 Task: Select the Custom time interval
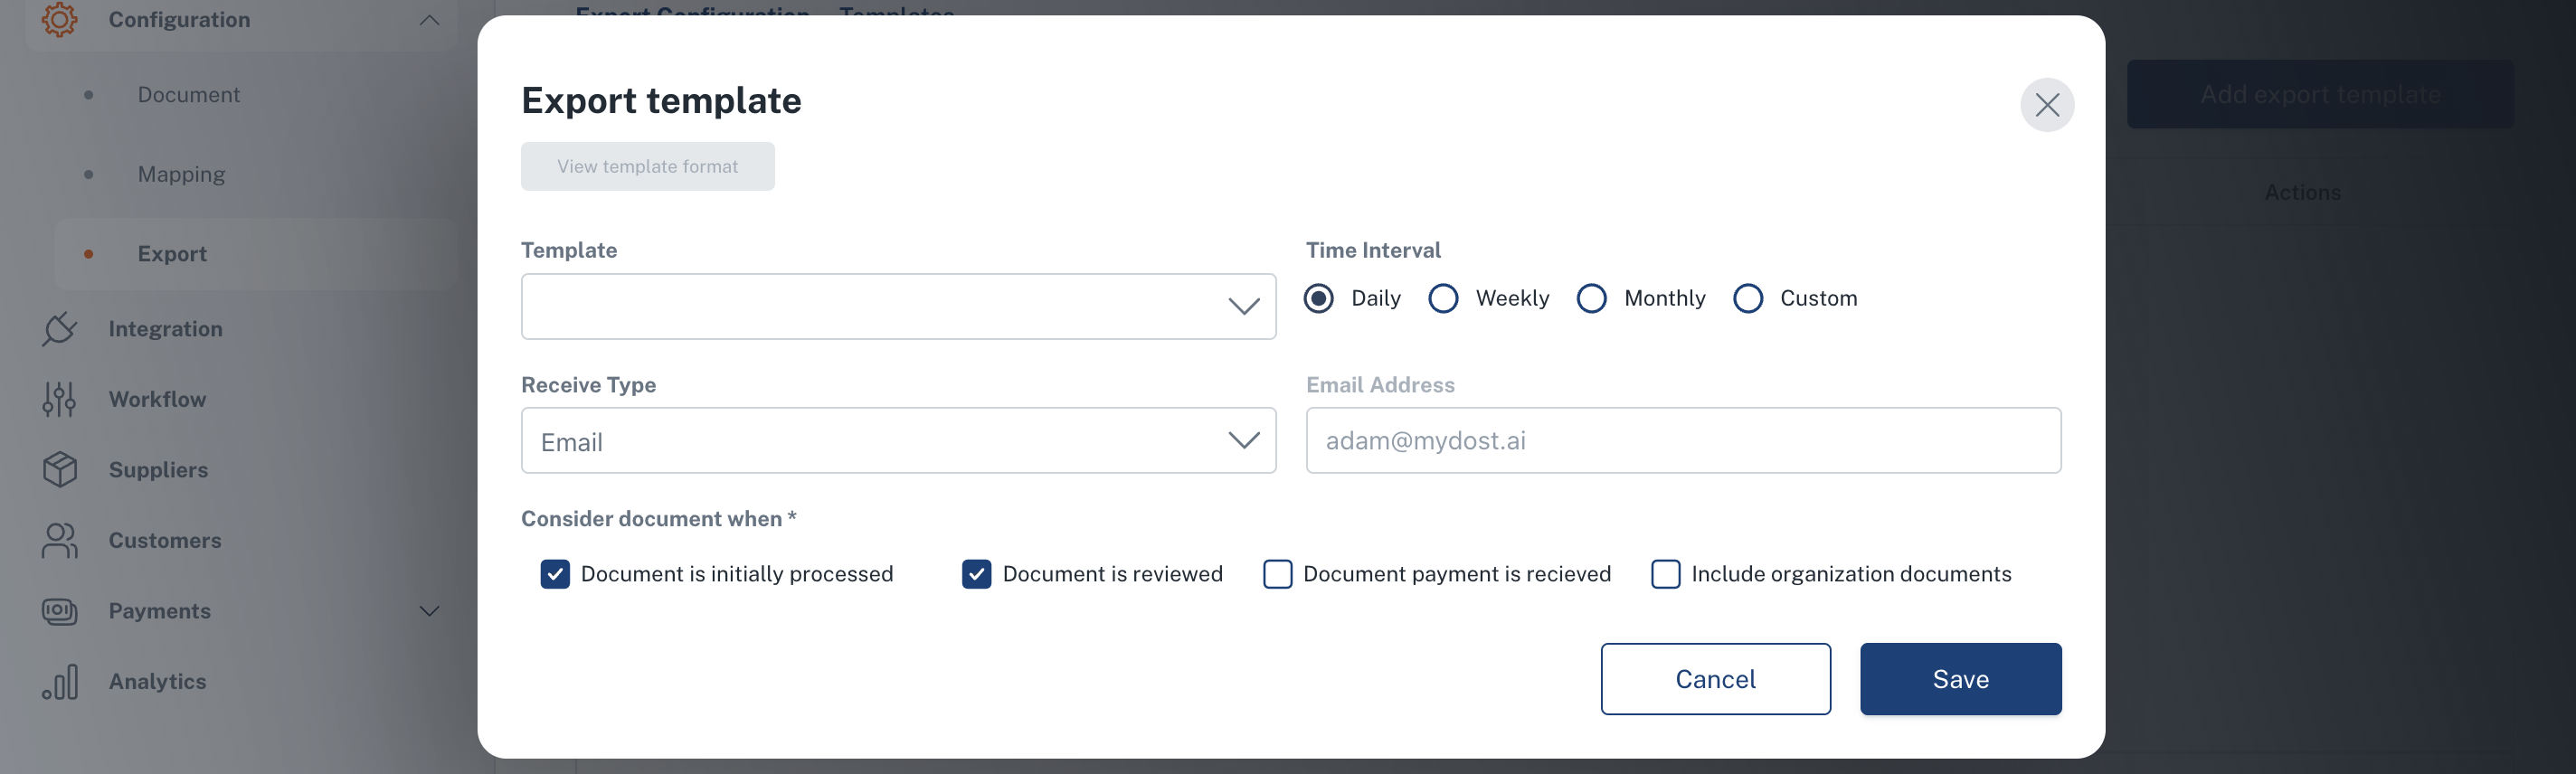click(1747, 298)
